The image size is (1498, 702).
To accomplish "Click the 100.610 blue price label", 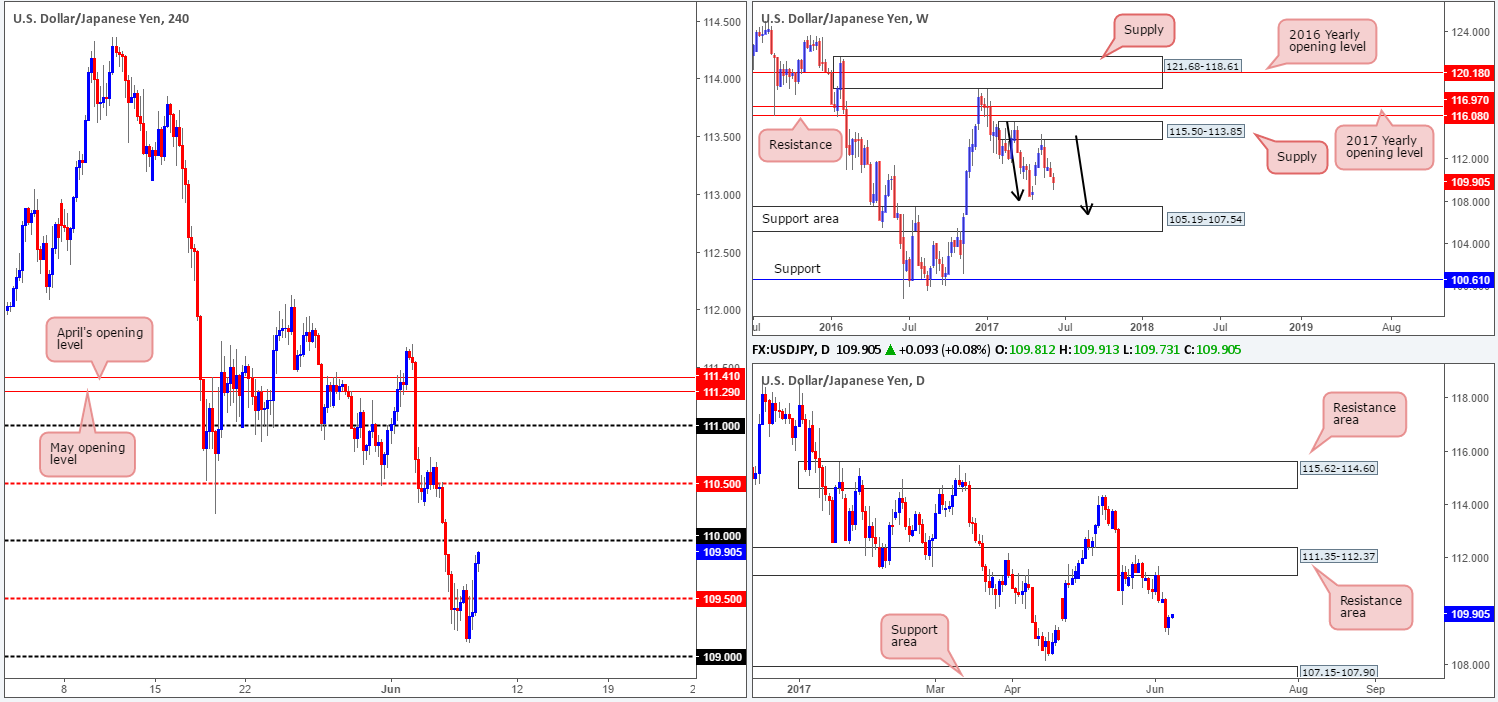I will 1472,281.
